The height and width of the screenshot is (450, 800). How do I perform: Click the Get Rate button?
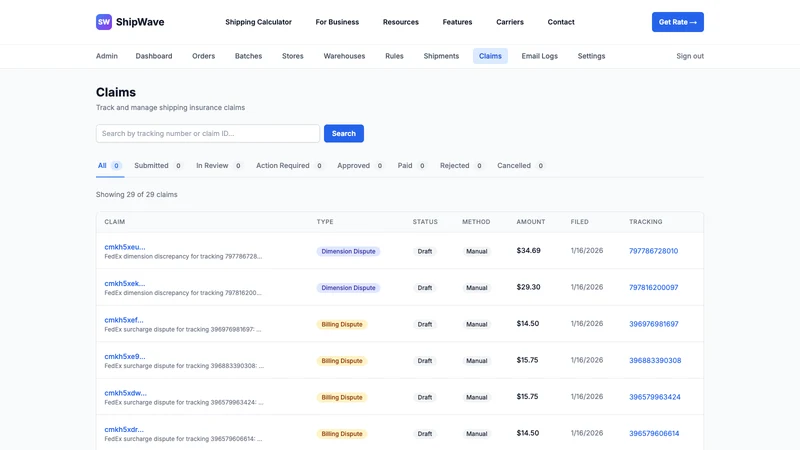(678, 22)
